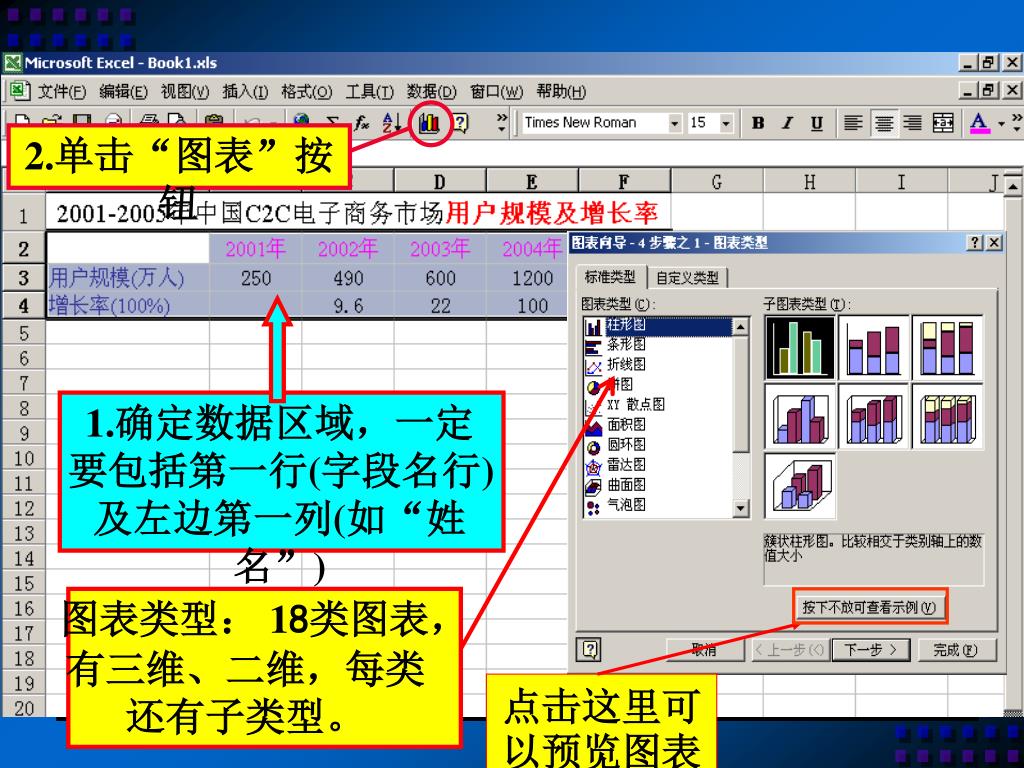Click the Font Color A icon
1024x768 pixels.
point(978,123)
